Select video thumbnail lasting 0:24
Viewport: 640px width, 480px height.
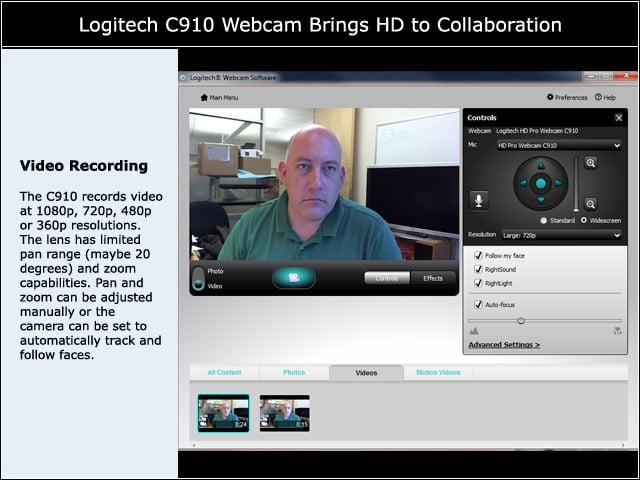coord(223,413)
